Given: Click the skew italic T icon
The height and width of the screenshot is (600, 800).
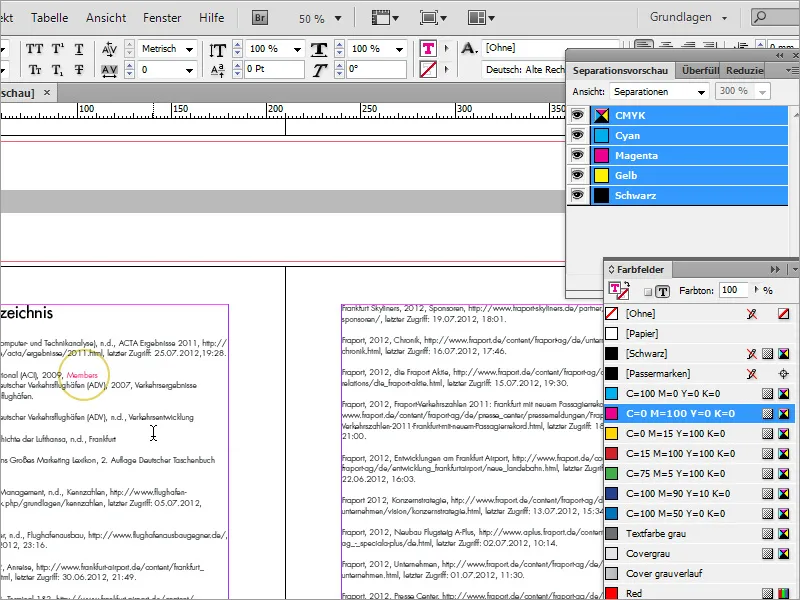Looking at the screenshot, I should (319, 69).
